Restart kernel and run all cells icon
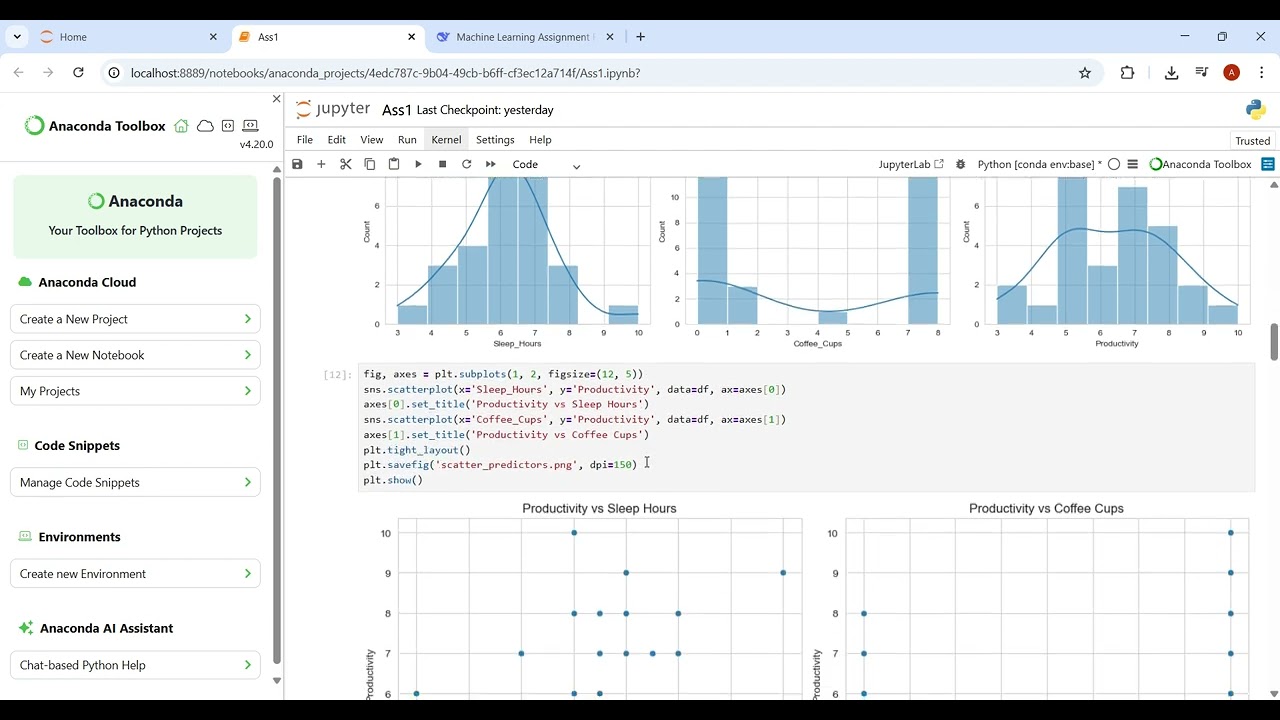The width and height of the screenshot is (1280, 720). click(491, 164)
